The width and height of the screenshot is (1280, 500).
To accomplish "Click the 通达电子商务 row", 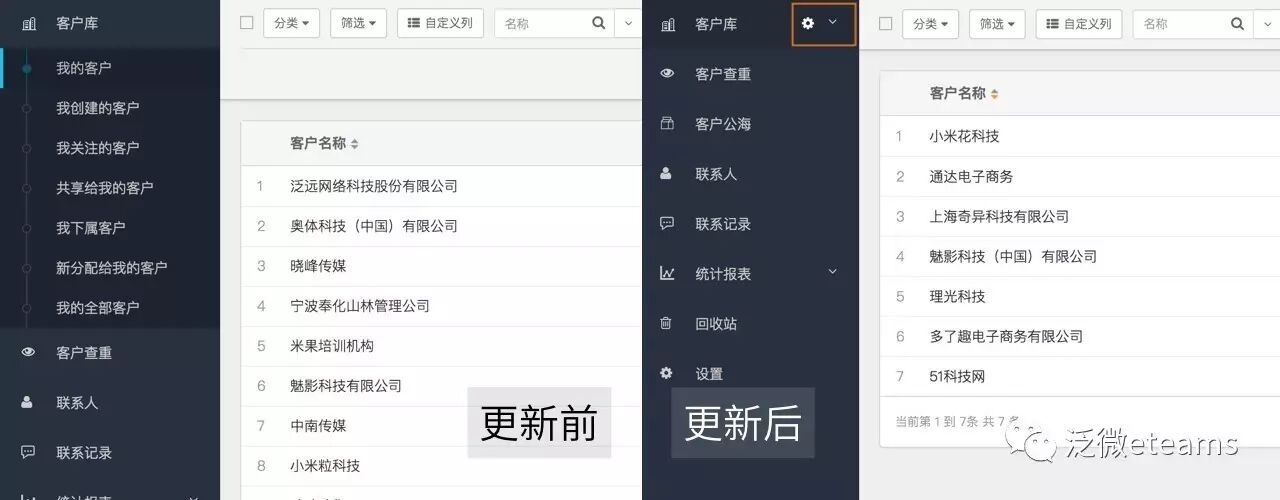I will pyautogui.click(x=1080, y=176).
